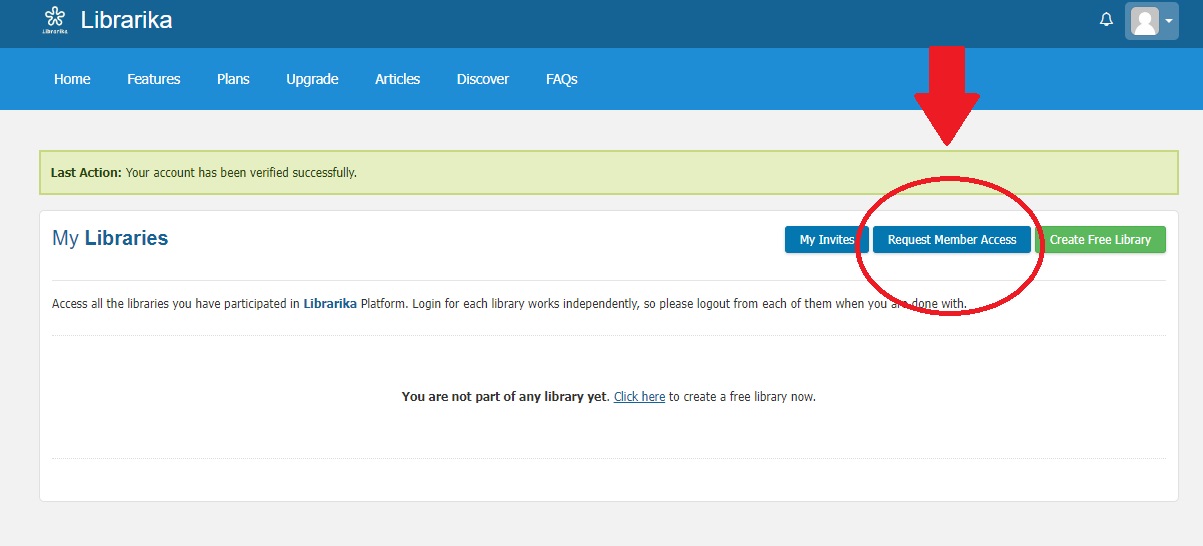Open the Articles menu item
This screenshot has width=1203, height=546.
tap(398, 79)
